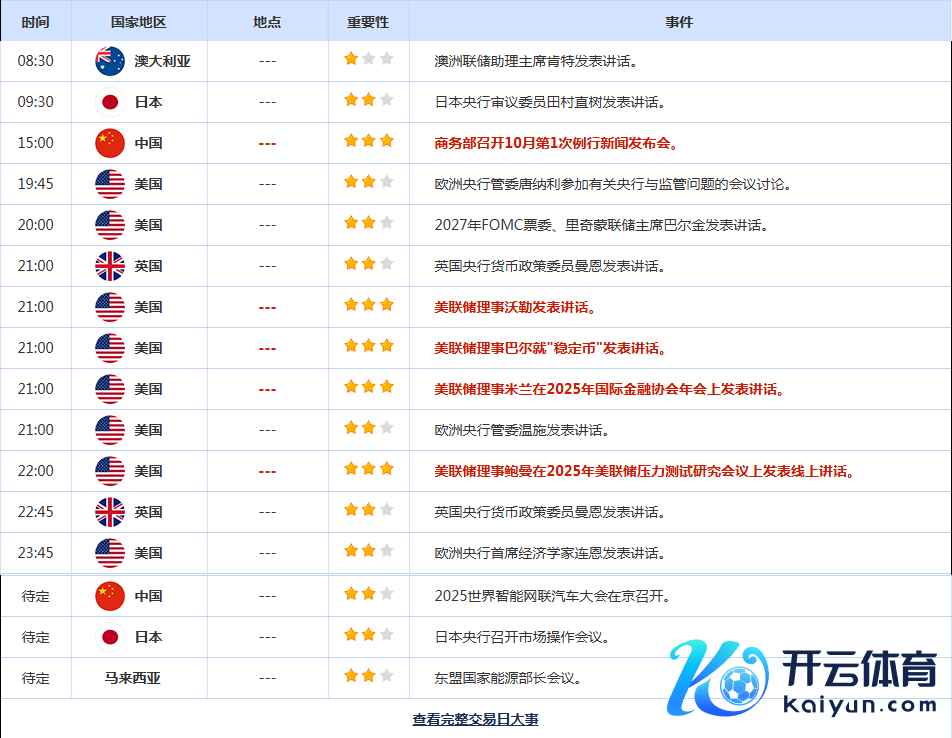Open the 商务部召开10月第1次例行新闻发布会 event

point(557,143)
